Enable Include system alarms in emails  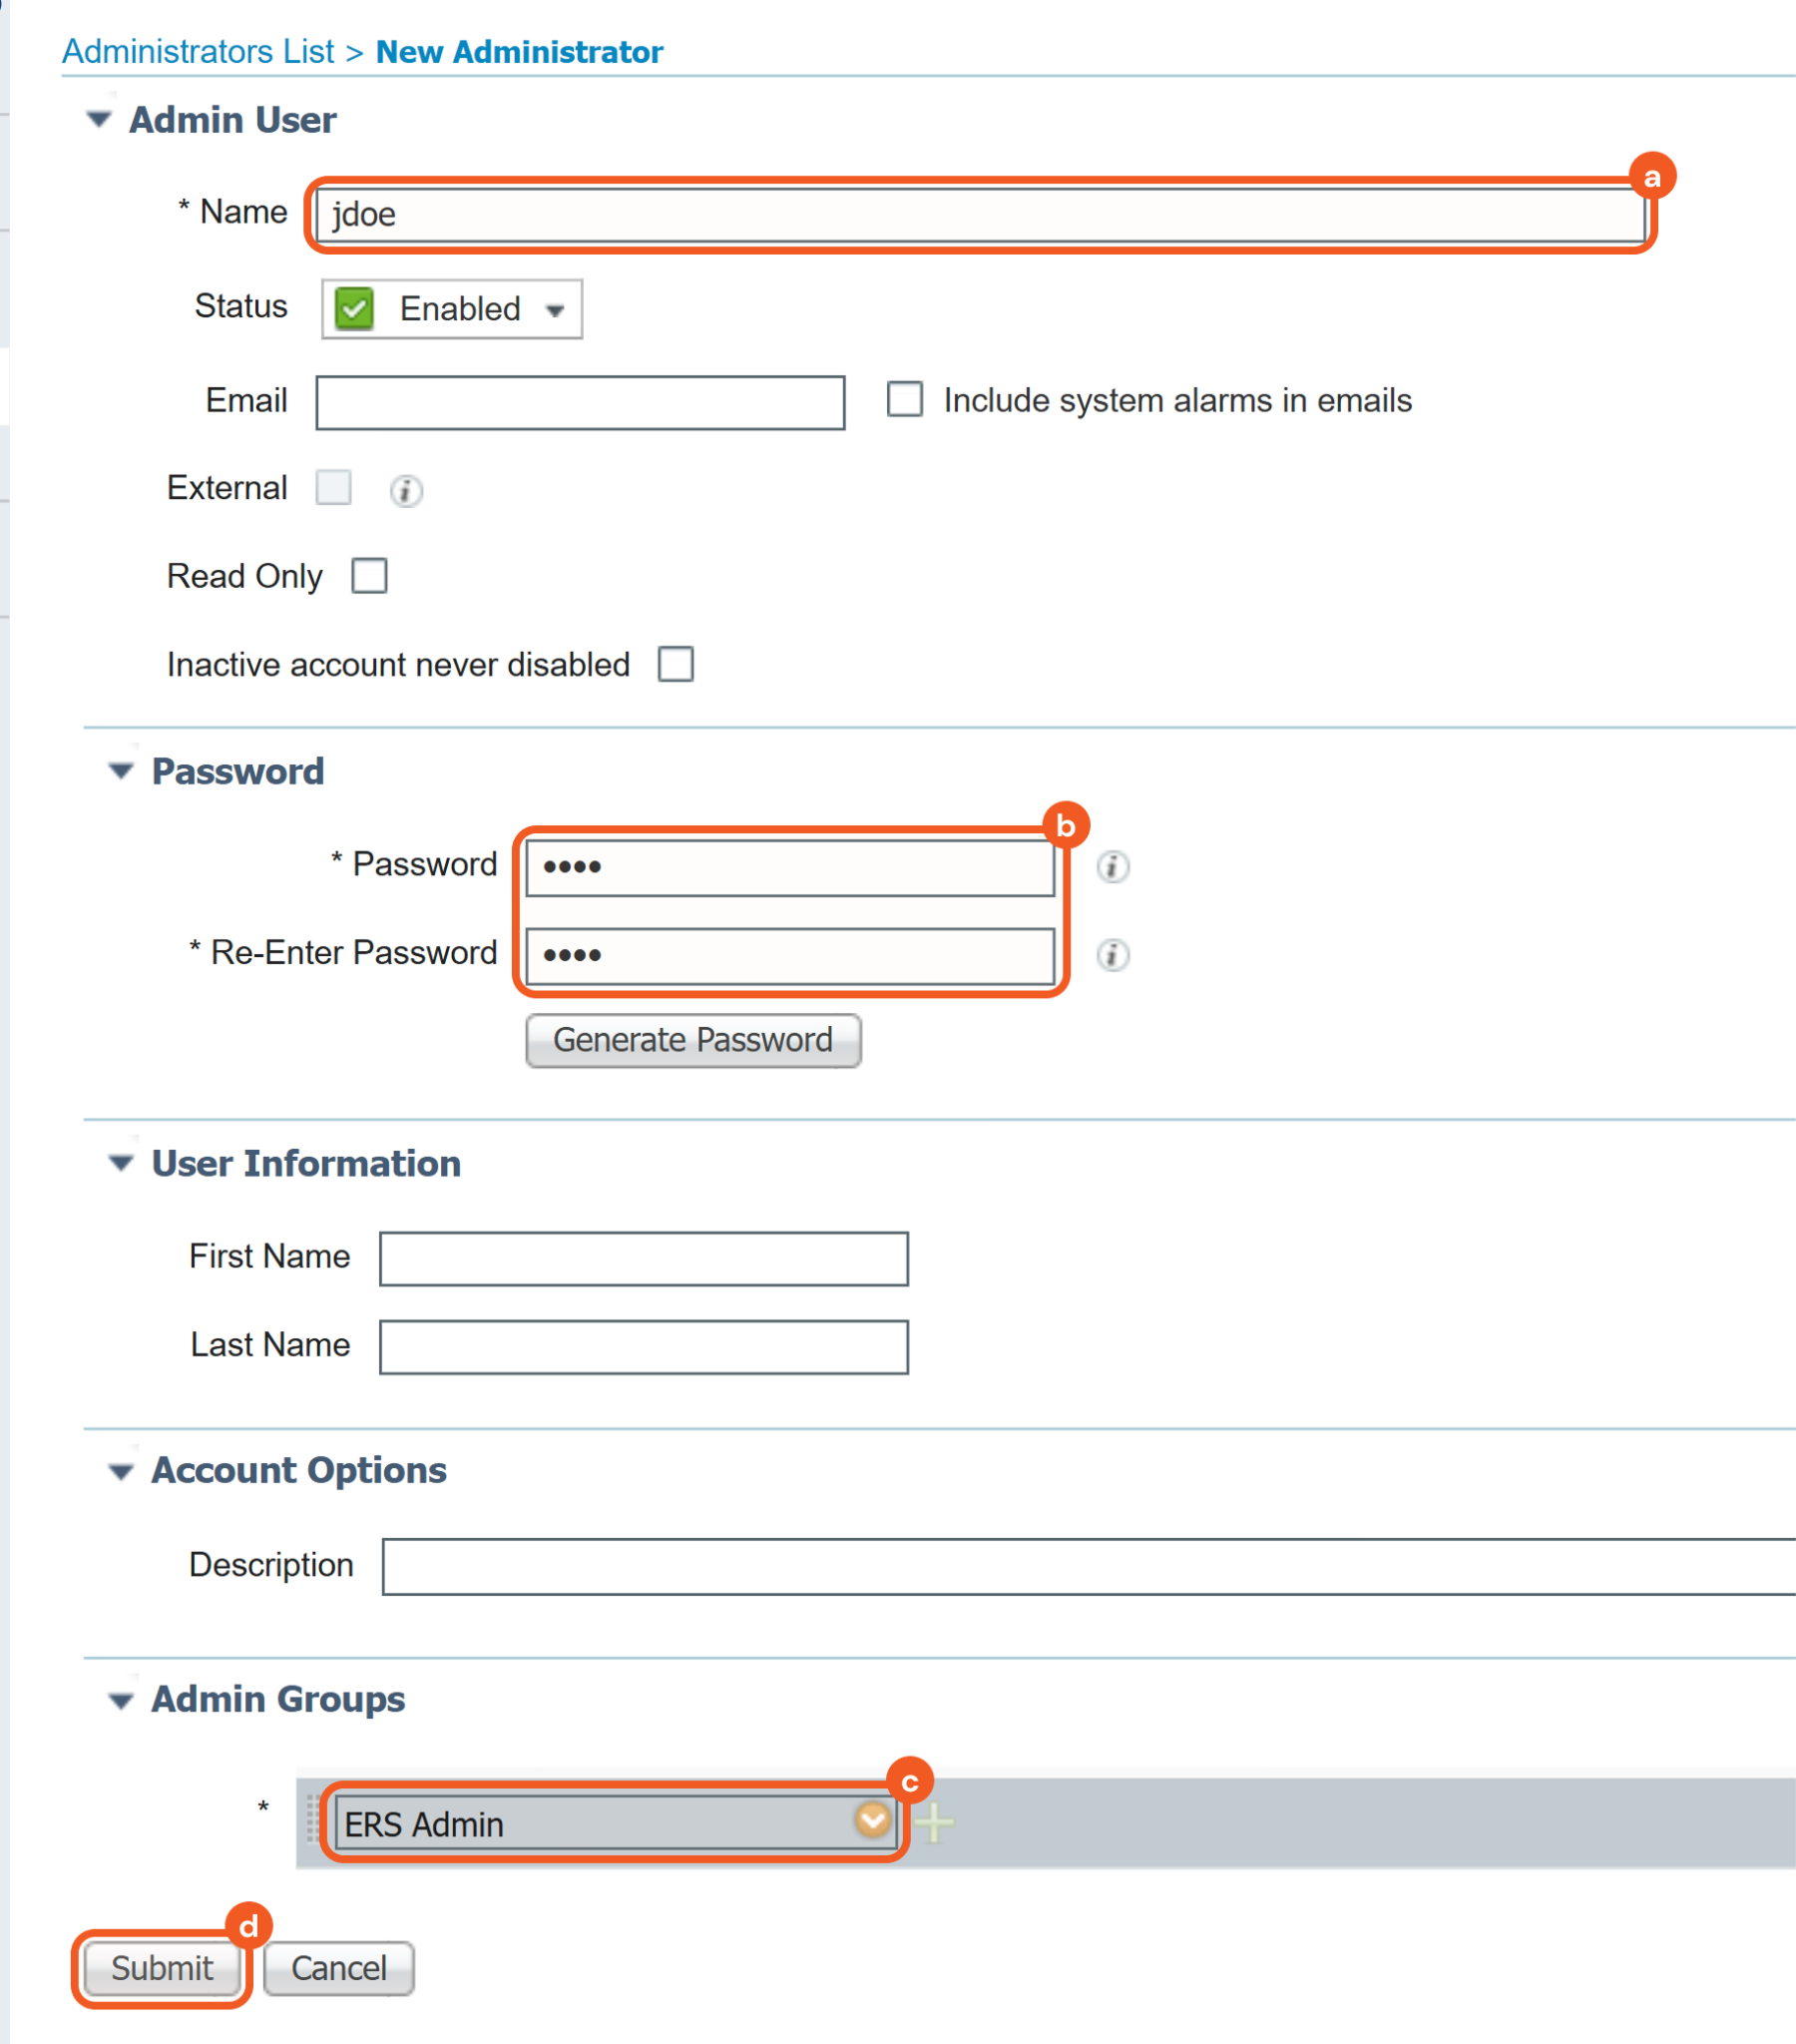[x=904, y=399]
